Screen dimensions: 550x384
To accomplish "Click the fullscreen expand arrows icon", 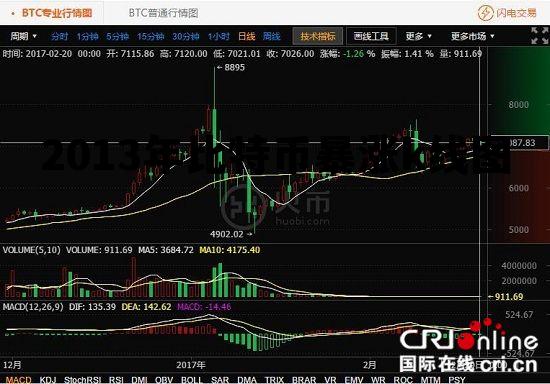I will click(x=539, y=35).
